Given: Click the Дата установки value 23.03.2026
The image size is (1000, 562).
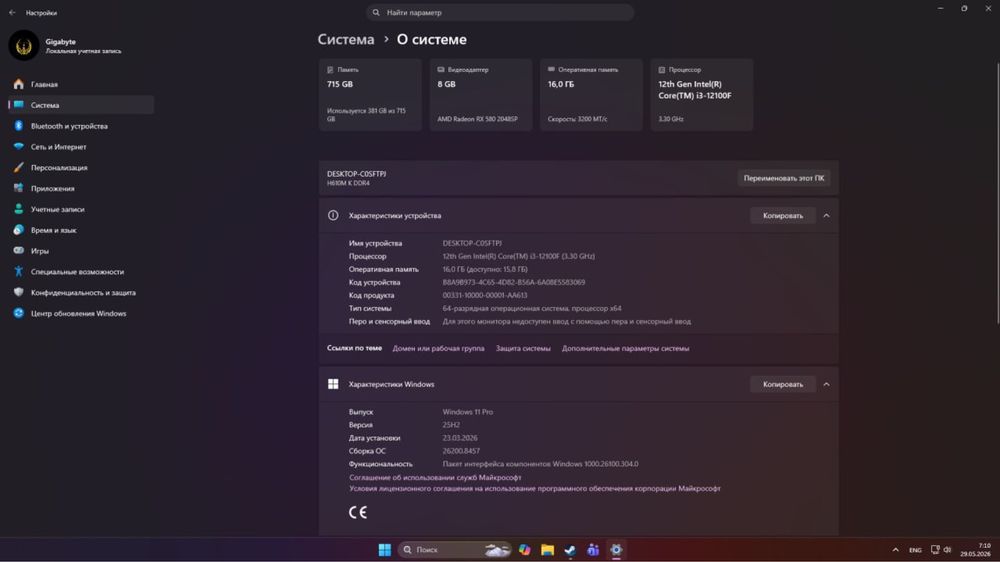Looking at the screenshot, I should point(460,438).
